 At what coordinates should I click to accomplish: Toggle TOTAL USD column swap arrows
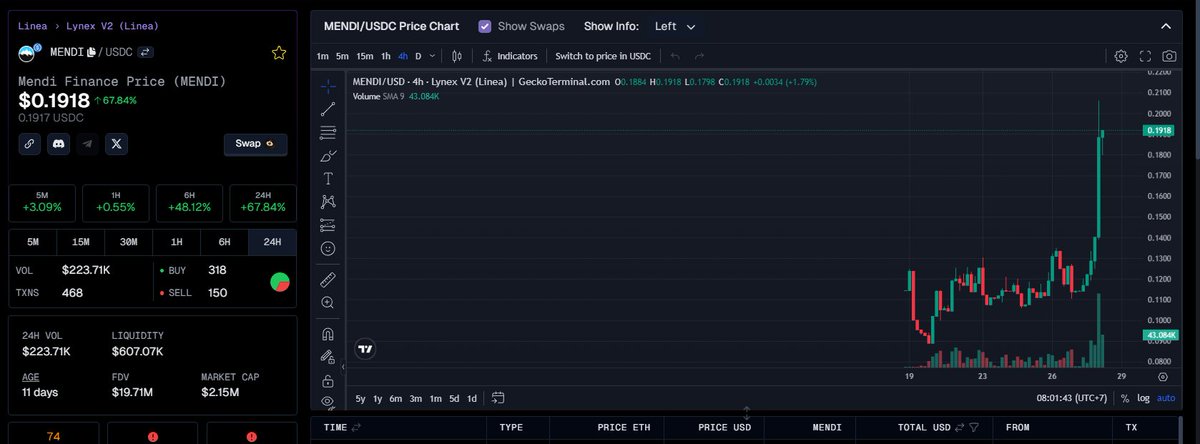[x=962, y=427]
